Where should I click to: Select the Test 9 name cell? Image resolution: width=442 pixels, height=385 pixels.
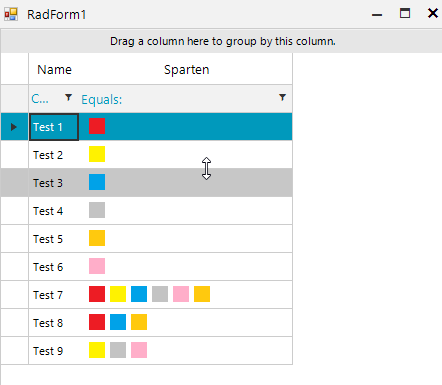[x=54, y=351]
